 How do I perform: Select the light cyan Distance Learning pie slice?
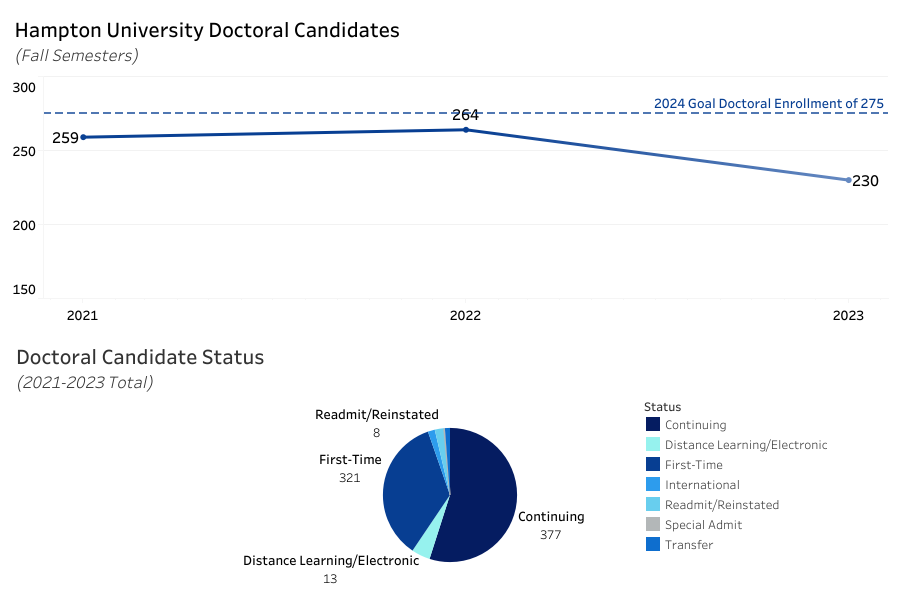click(x=424, y=545)
